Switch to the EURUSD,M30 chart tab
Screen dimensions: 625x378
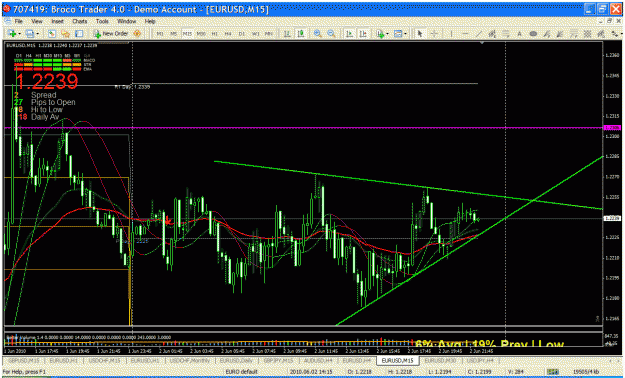pos(439,360)
